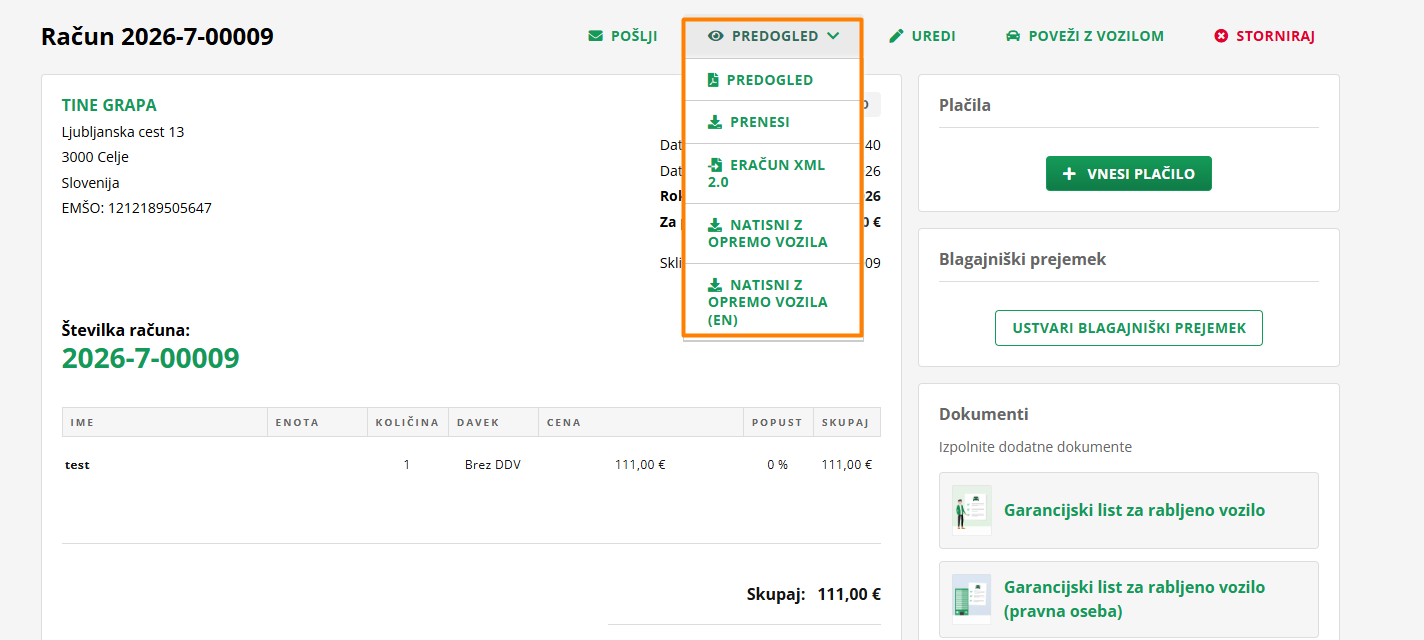Open Uredi to edit the invoice
This screenshot has height=640, width=1424.
pos(923,36)
